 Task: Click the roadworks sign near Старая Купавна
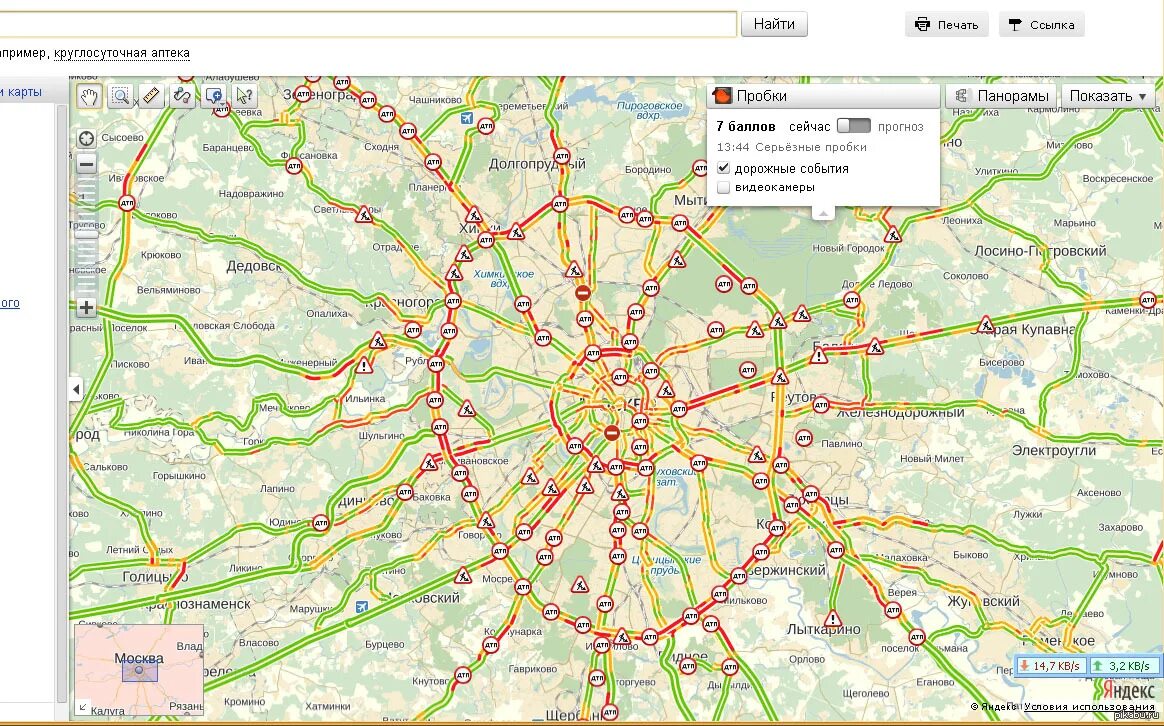pos(986,324)
